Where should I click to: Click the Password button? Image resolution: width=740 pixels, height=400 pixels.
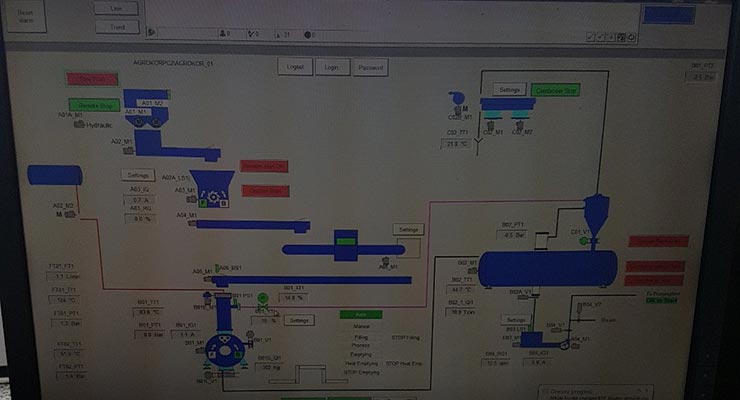370,68
